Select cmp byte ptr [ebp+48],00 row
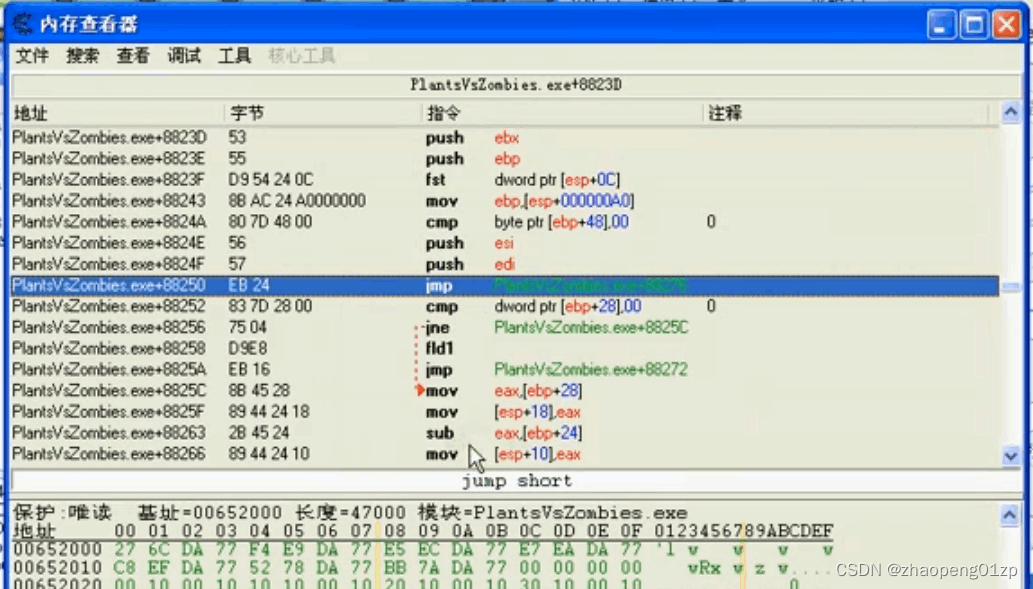Viewport: 1033px width, 589px height. [x=505, y=222]
